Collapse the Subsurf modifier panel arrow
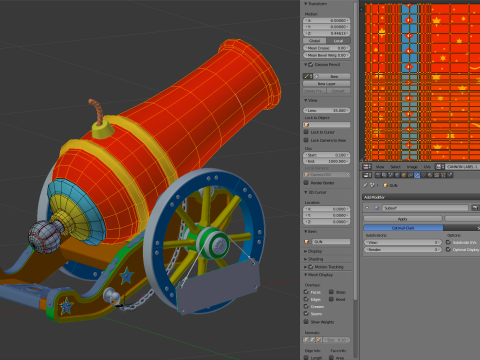 point(367,208)
